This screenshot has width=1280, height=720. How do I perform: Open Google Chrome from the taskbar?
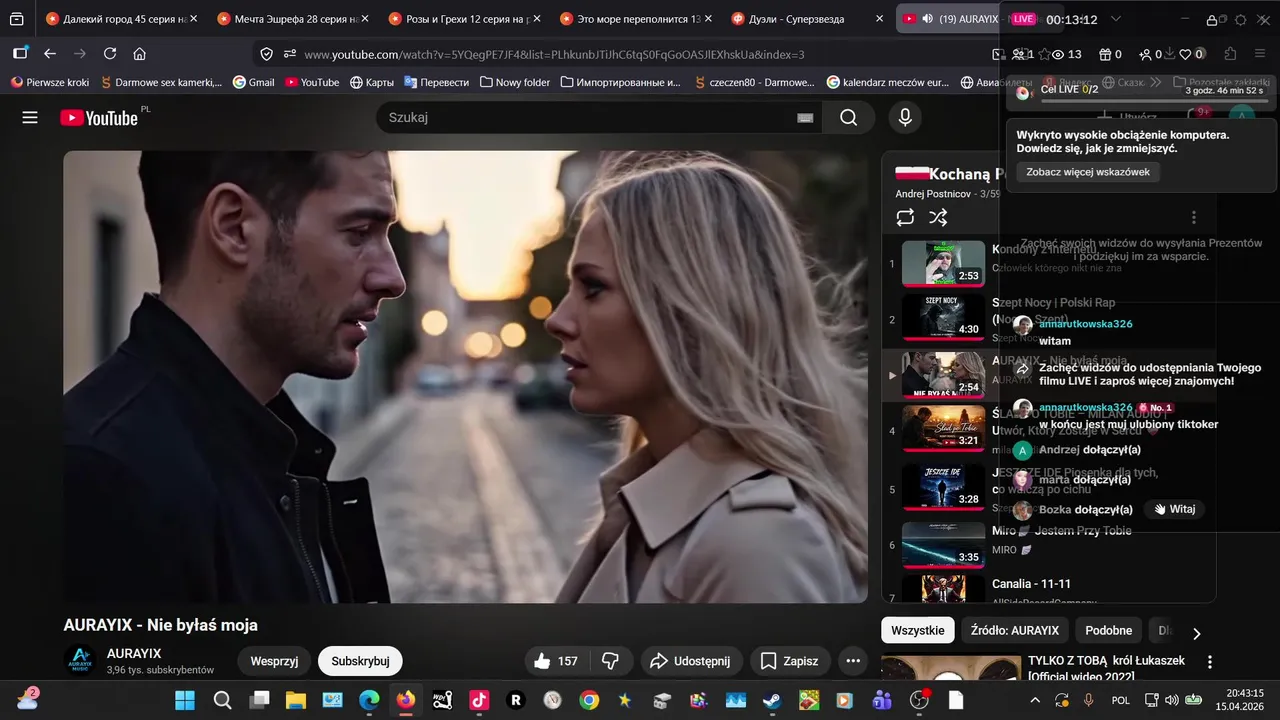pyautogui.click(x=589, y=700)
